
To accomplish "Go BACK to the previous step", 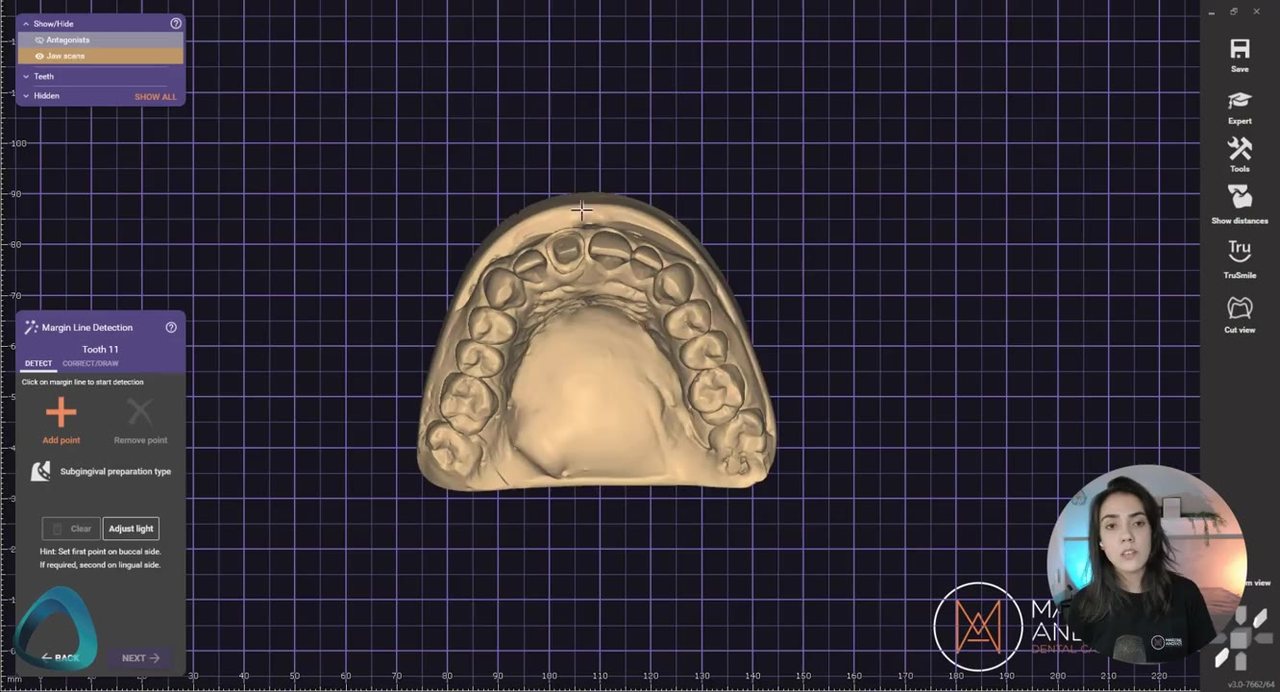I will tap(60, 658).
